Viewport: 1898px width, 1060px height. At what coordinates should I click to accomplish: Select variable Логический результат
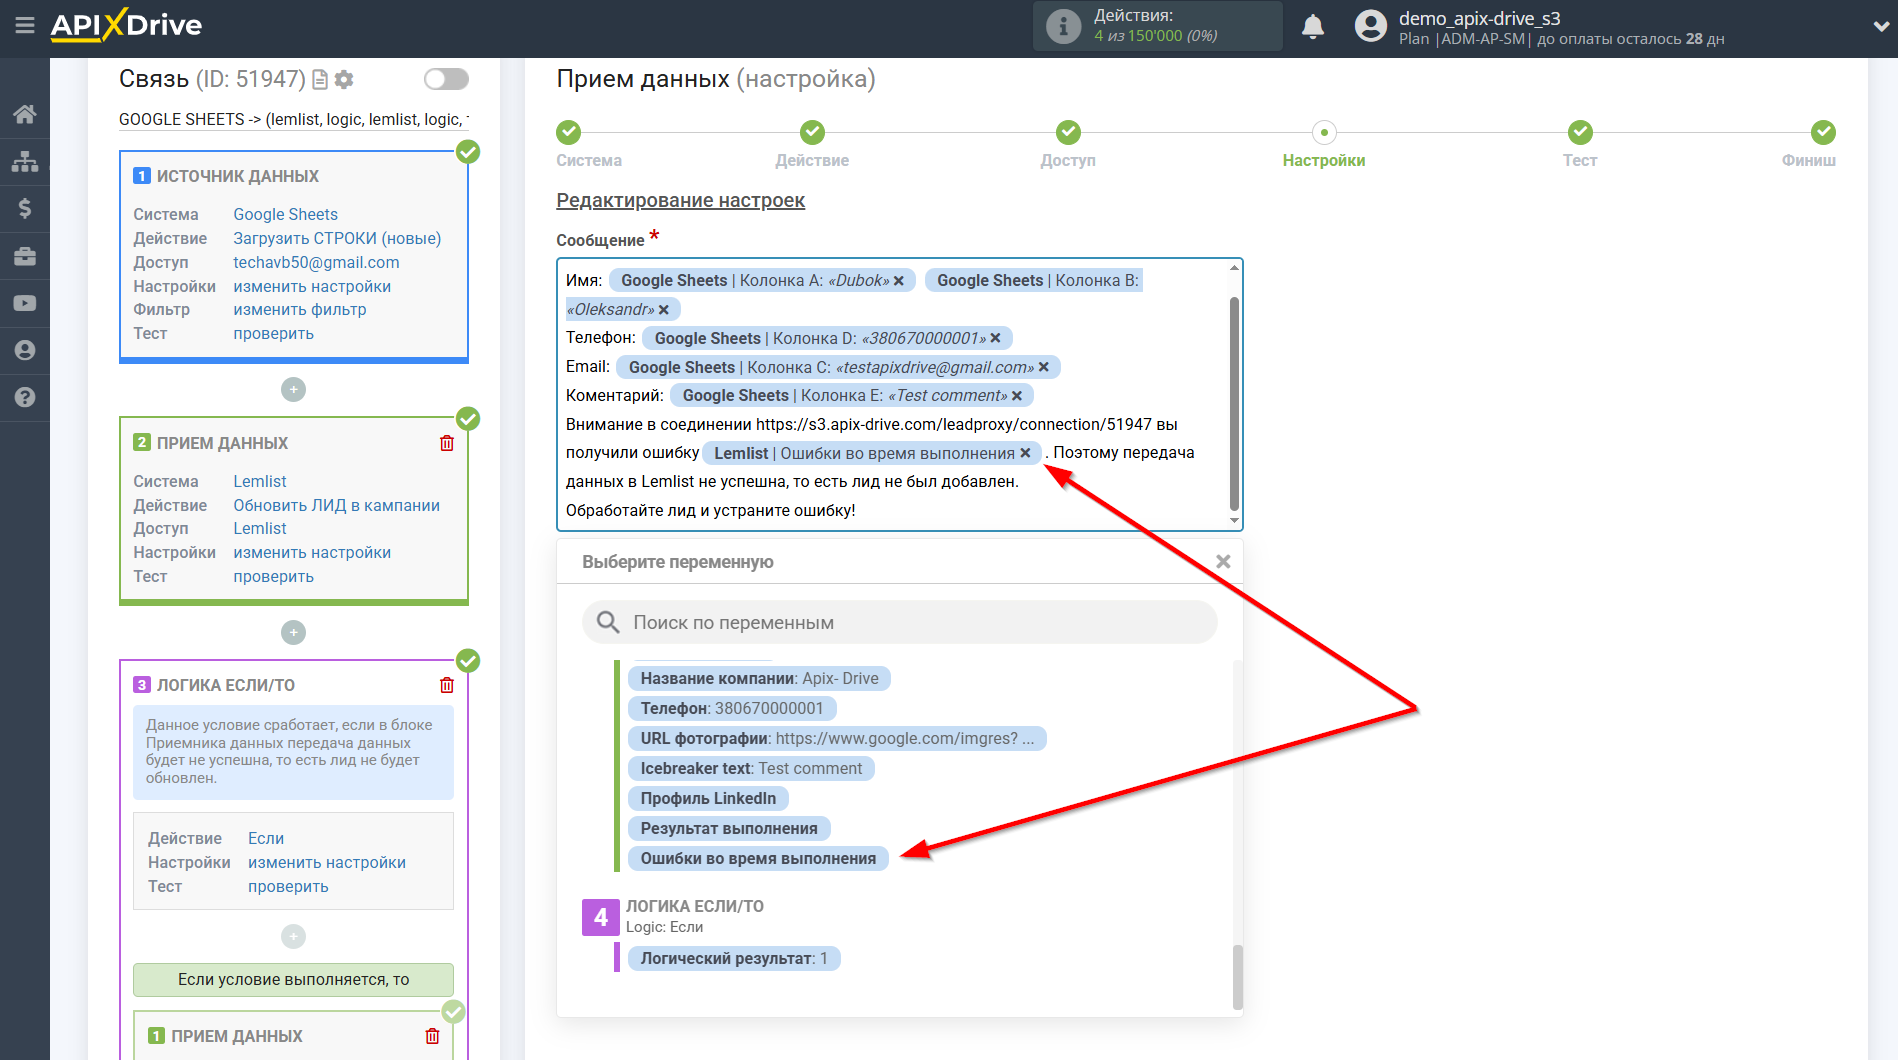(734, 958)
